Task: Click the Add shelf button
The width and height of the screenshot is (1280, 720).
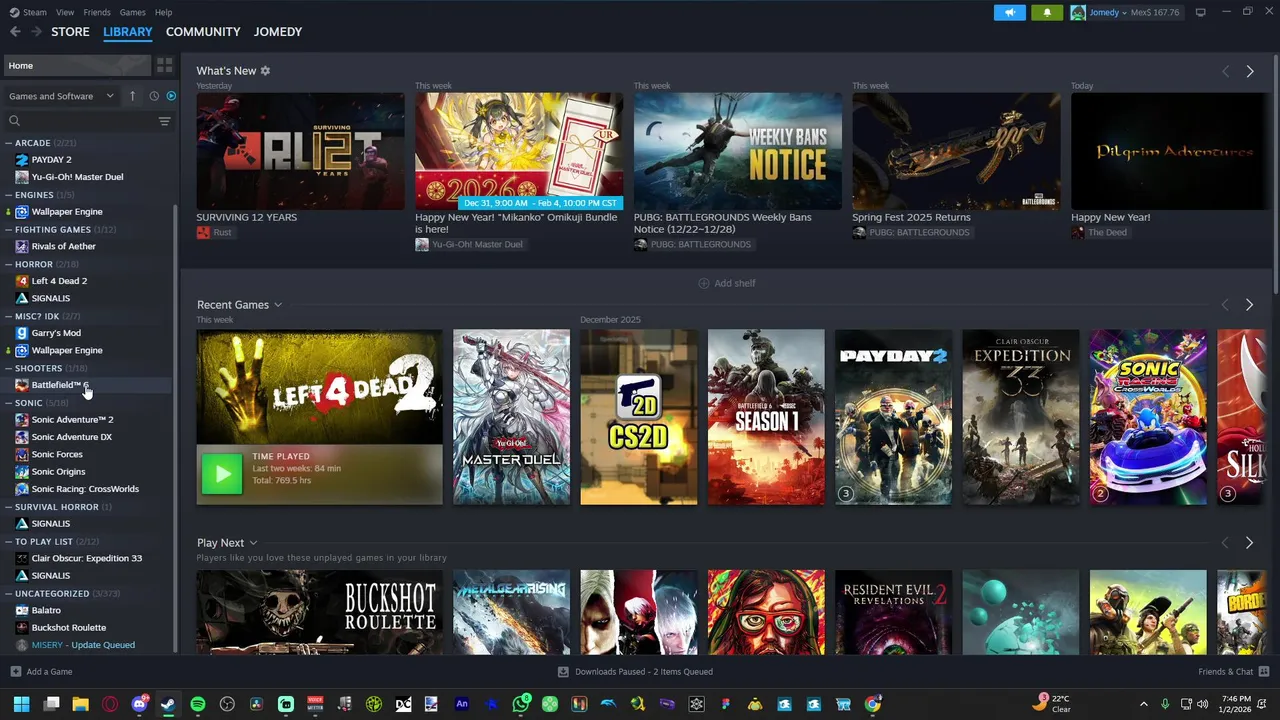Action: pos(727,283)
